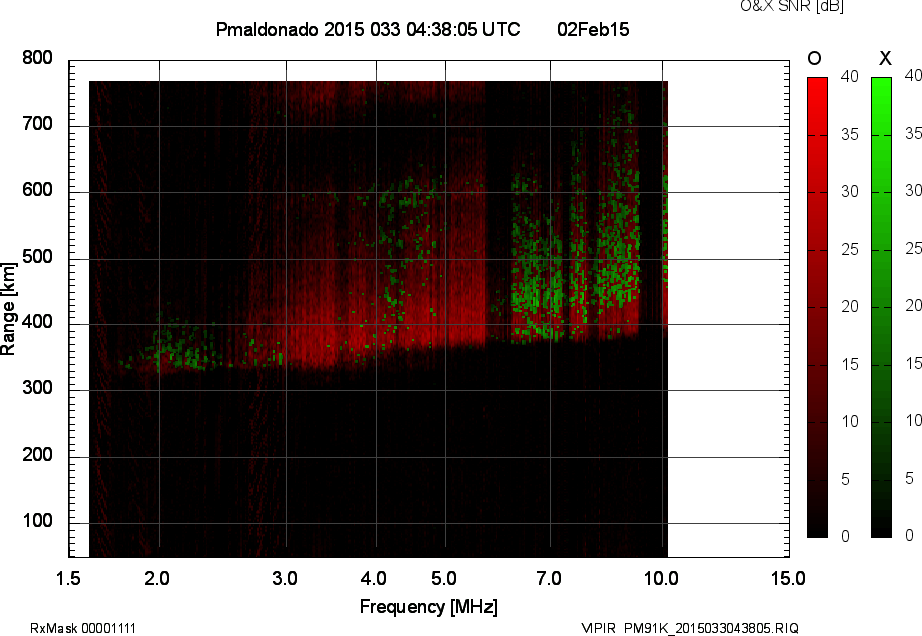Viewport: 922px width, 636px height.
Task: Select the plot title Pmaldonado timestamp
Action: [x=367, y=30]
